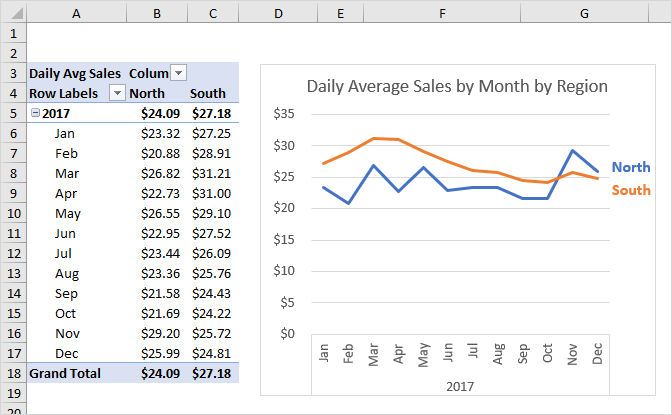Select the South column header cell

213,93
